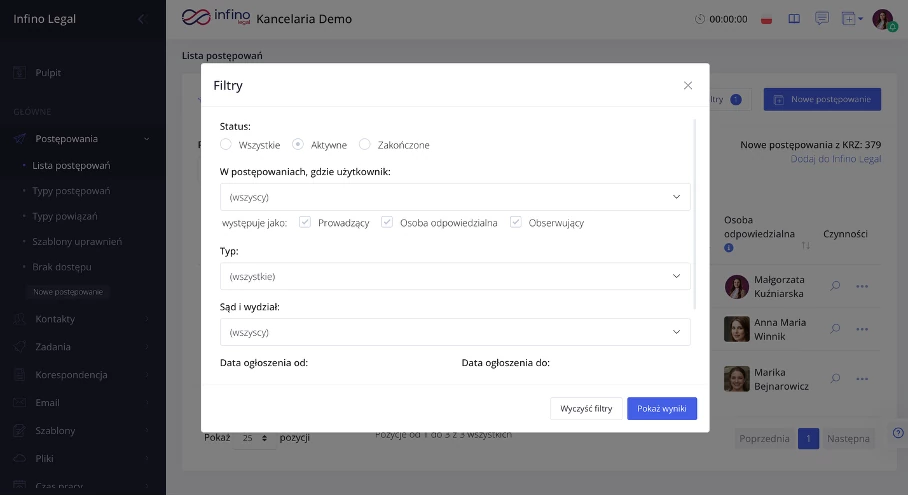Open the chat messages icon in header
The image size is (908, 496).
point(822,19)
